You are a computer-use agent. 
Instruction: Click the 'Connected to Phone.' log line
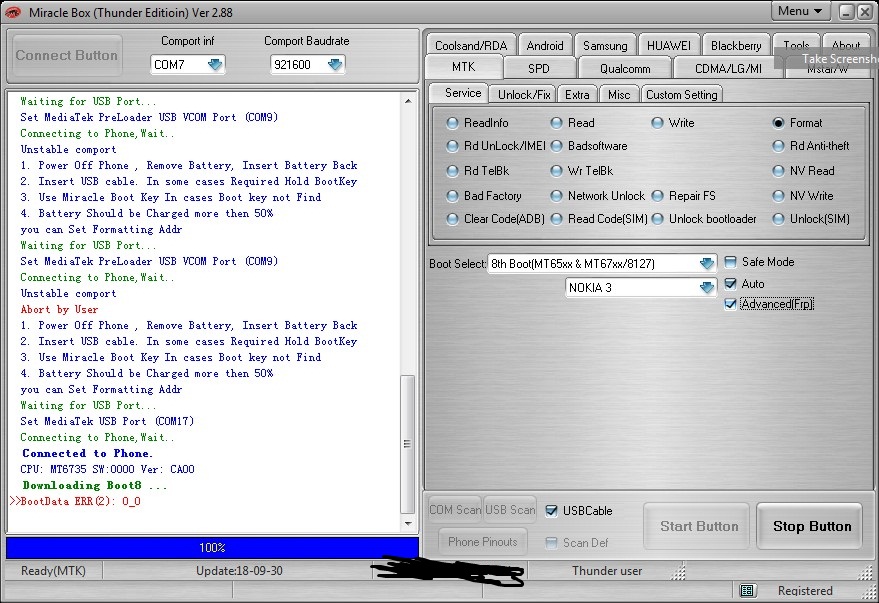[x=87, y=453]
